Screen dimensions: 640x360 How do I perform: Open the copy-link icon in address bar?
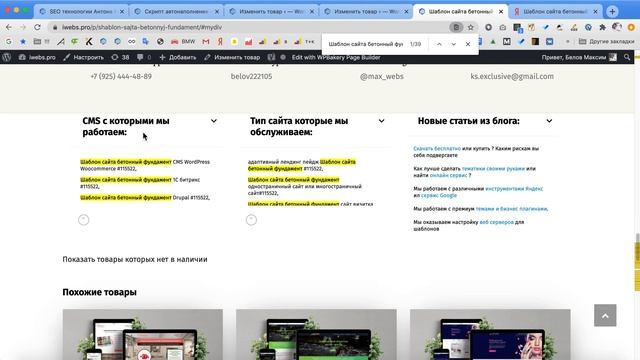[x=456, y=27]
